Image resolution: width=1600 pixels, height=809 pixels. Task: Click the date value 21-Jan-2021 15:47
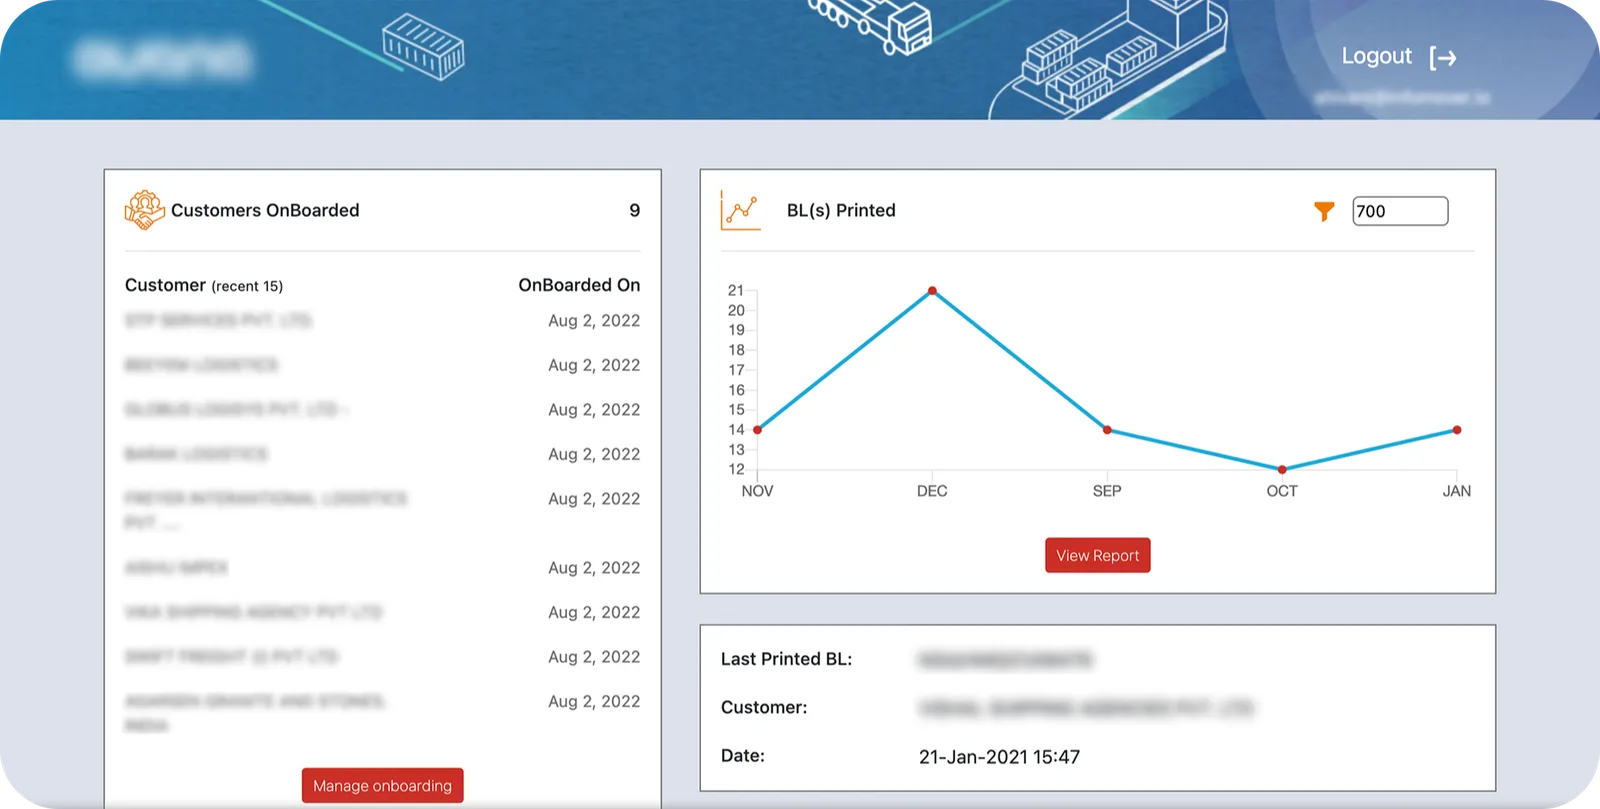click(x=999, y=757)
